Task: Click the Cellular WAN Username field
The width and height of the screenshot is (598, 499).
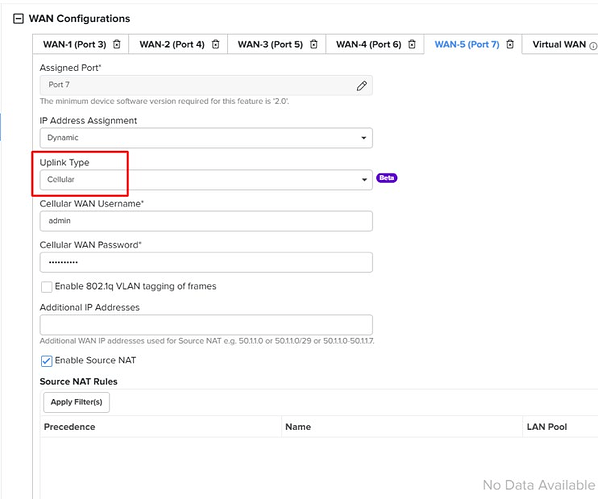Action: click(x=206, y=221)
